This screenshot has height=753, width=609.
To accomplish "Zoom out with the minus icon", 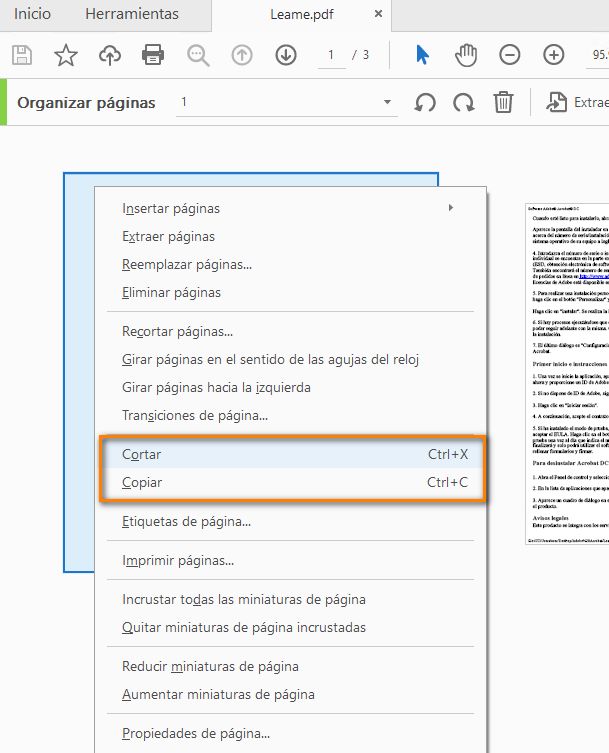I will (510, 55).
